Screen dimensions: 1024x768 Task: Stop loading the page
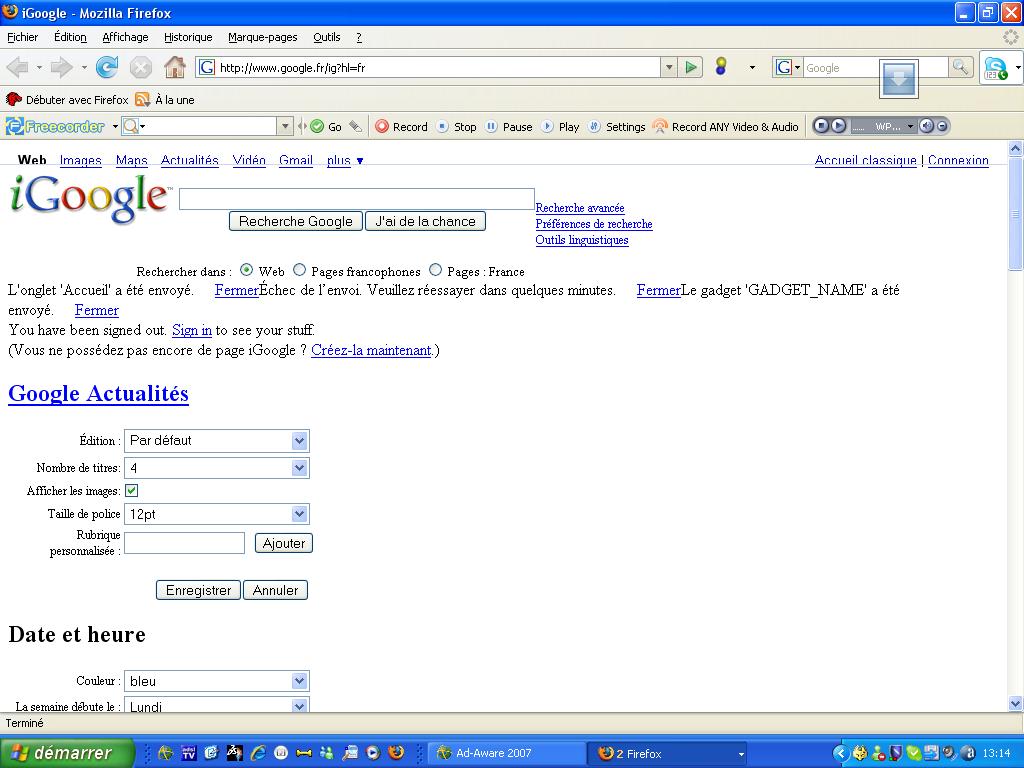click(x=140, y=67)
